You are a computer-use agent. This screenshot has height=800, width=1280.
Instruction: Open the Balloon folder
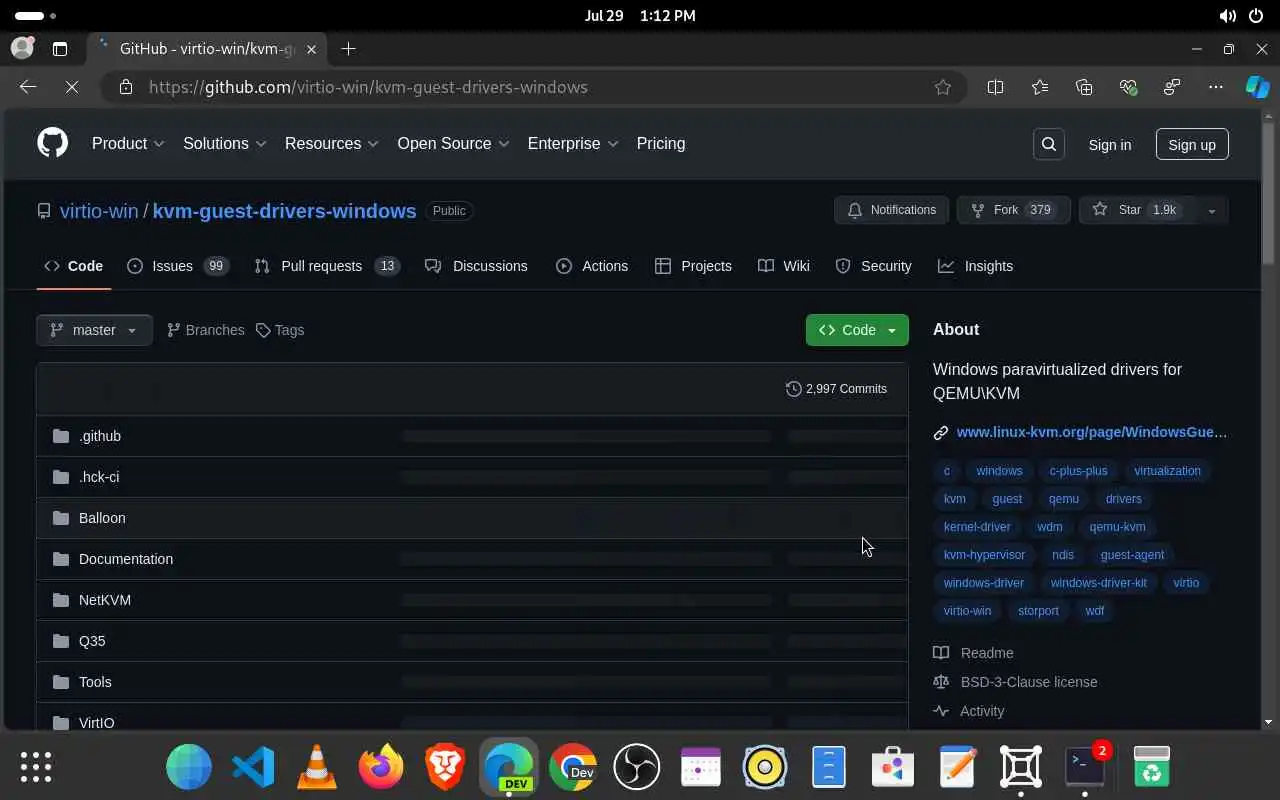[x=102, y=518]
